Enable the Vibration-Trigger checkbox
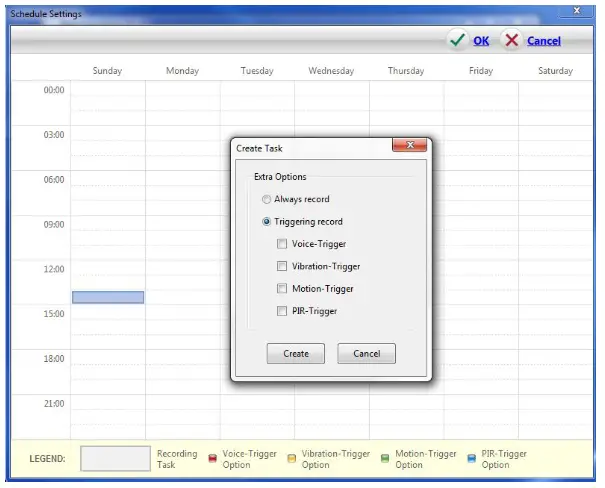Image resolution: width=605 pixels, height=488 pixels. (x=282, y=266)
